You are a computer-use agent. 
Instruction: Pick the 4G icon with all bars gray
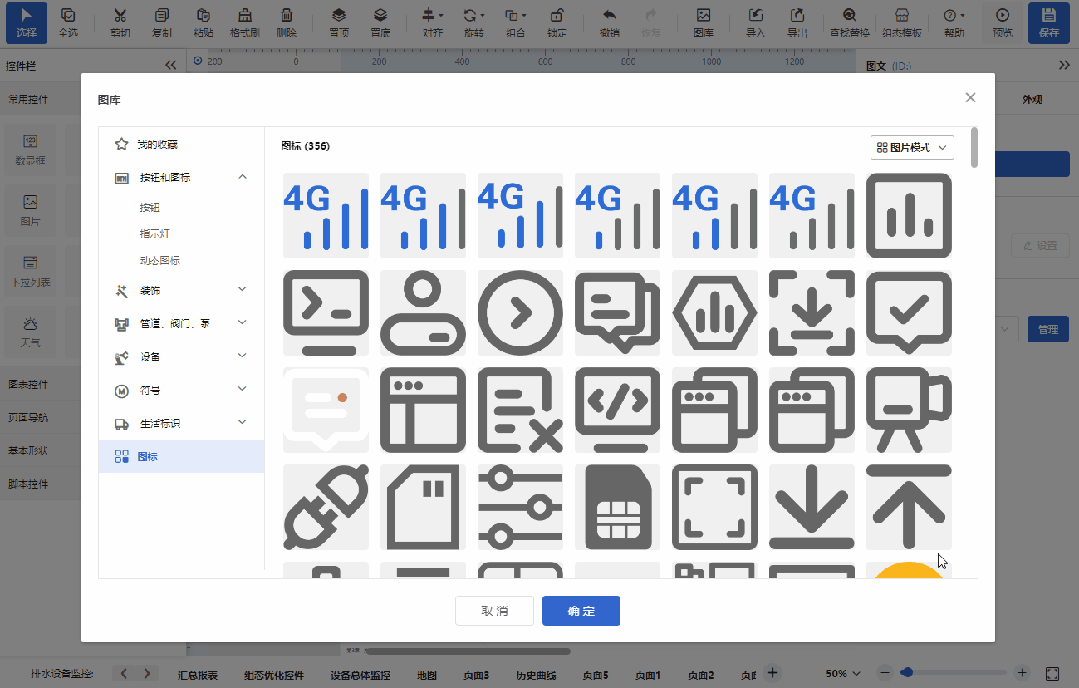(811, 215)
